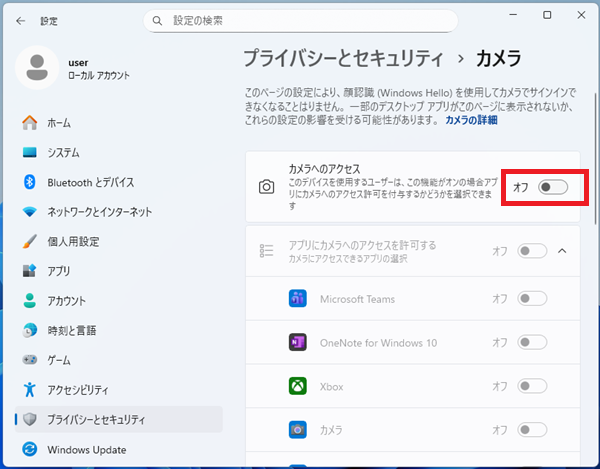Click the vertical scrollbar thumb

click(x=595, y=159)
